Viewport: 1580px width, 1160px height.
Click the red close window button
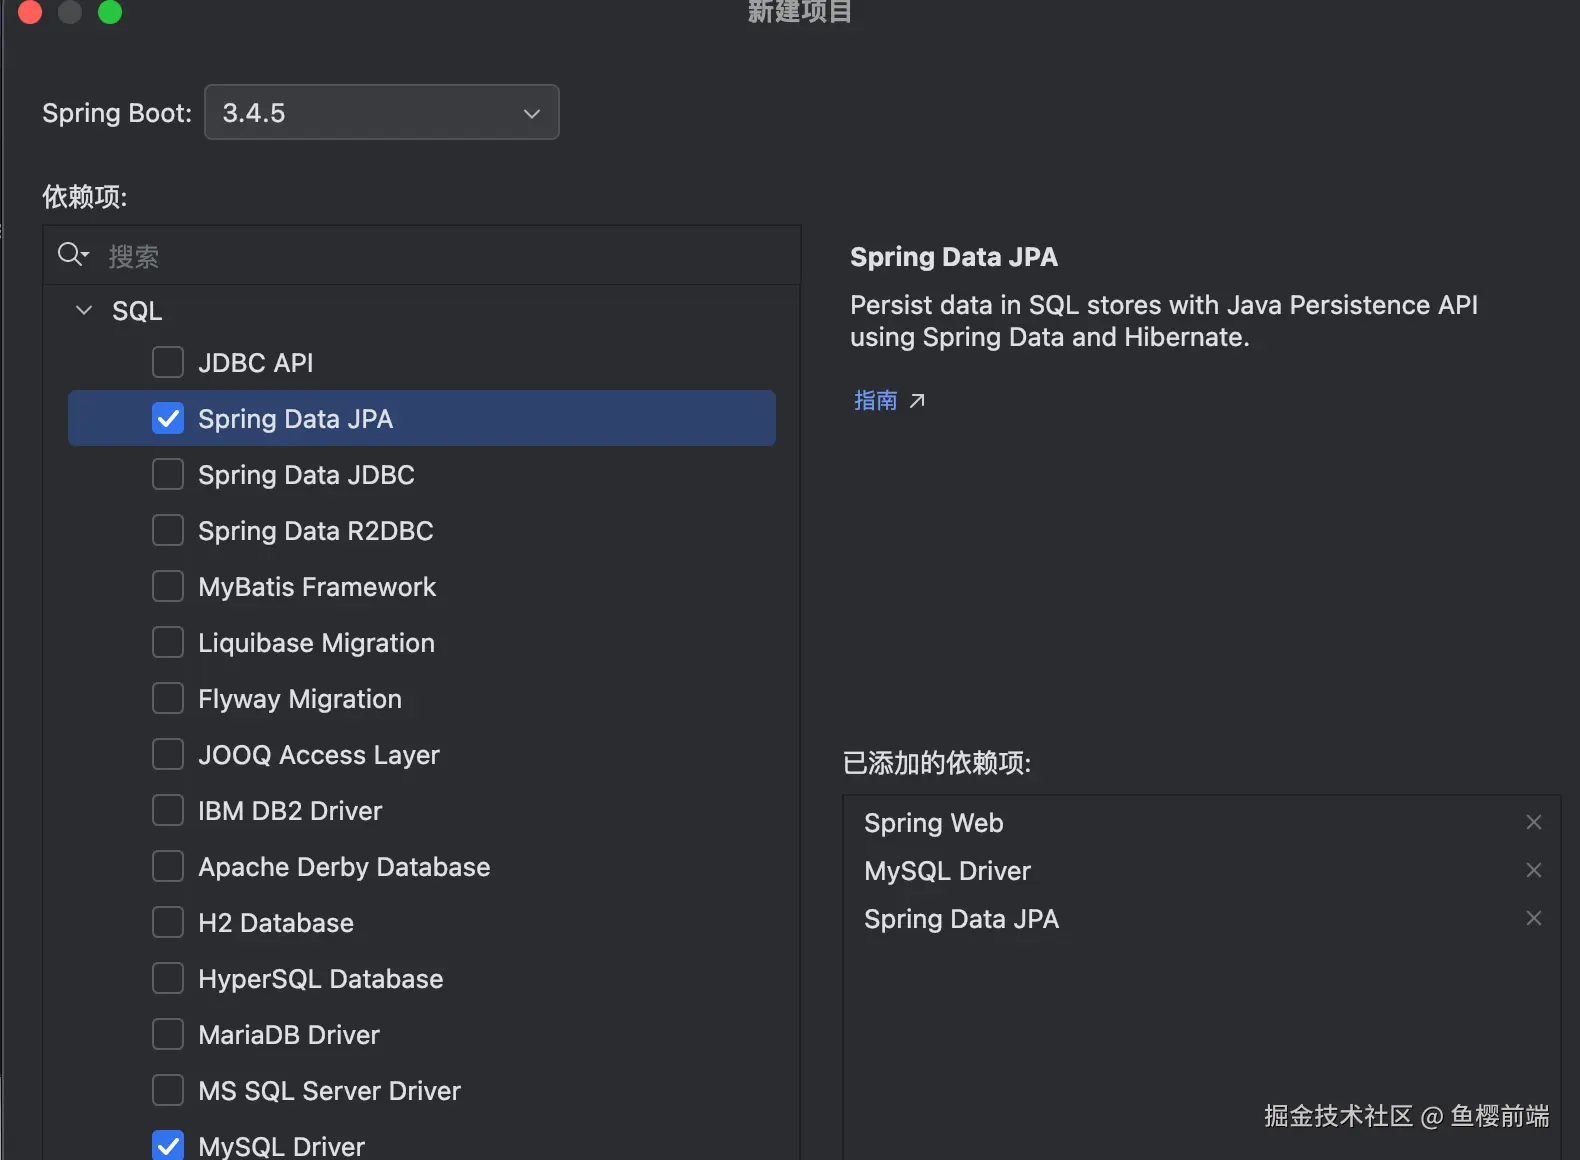(30, 12)
